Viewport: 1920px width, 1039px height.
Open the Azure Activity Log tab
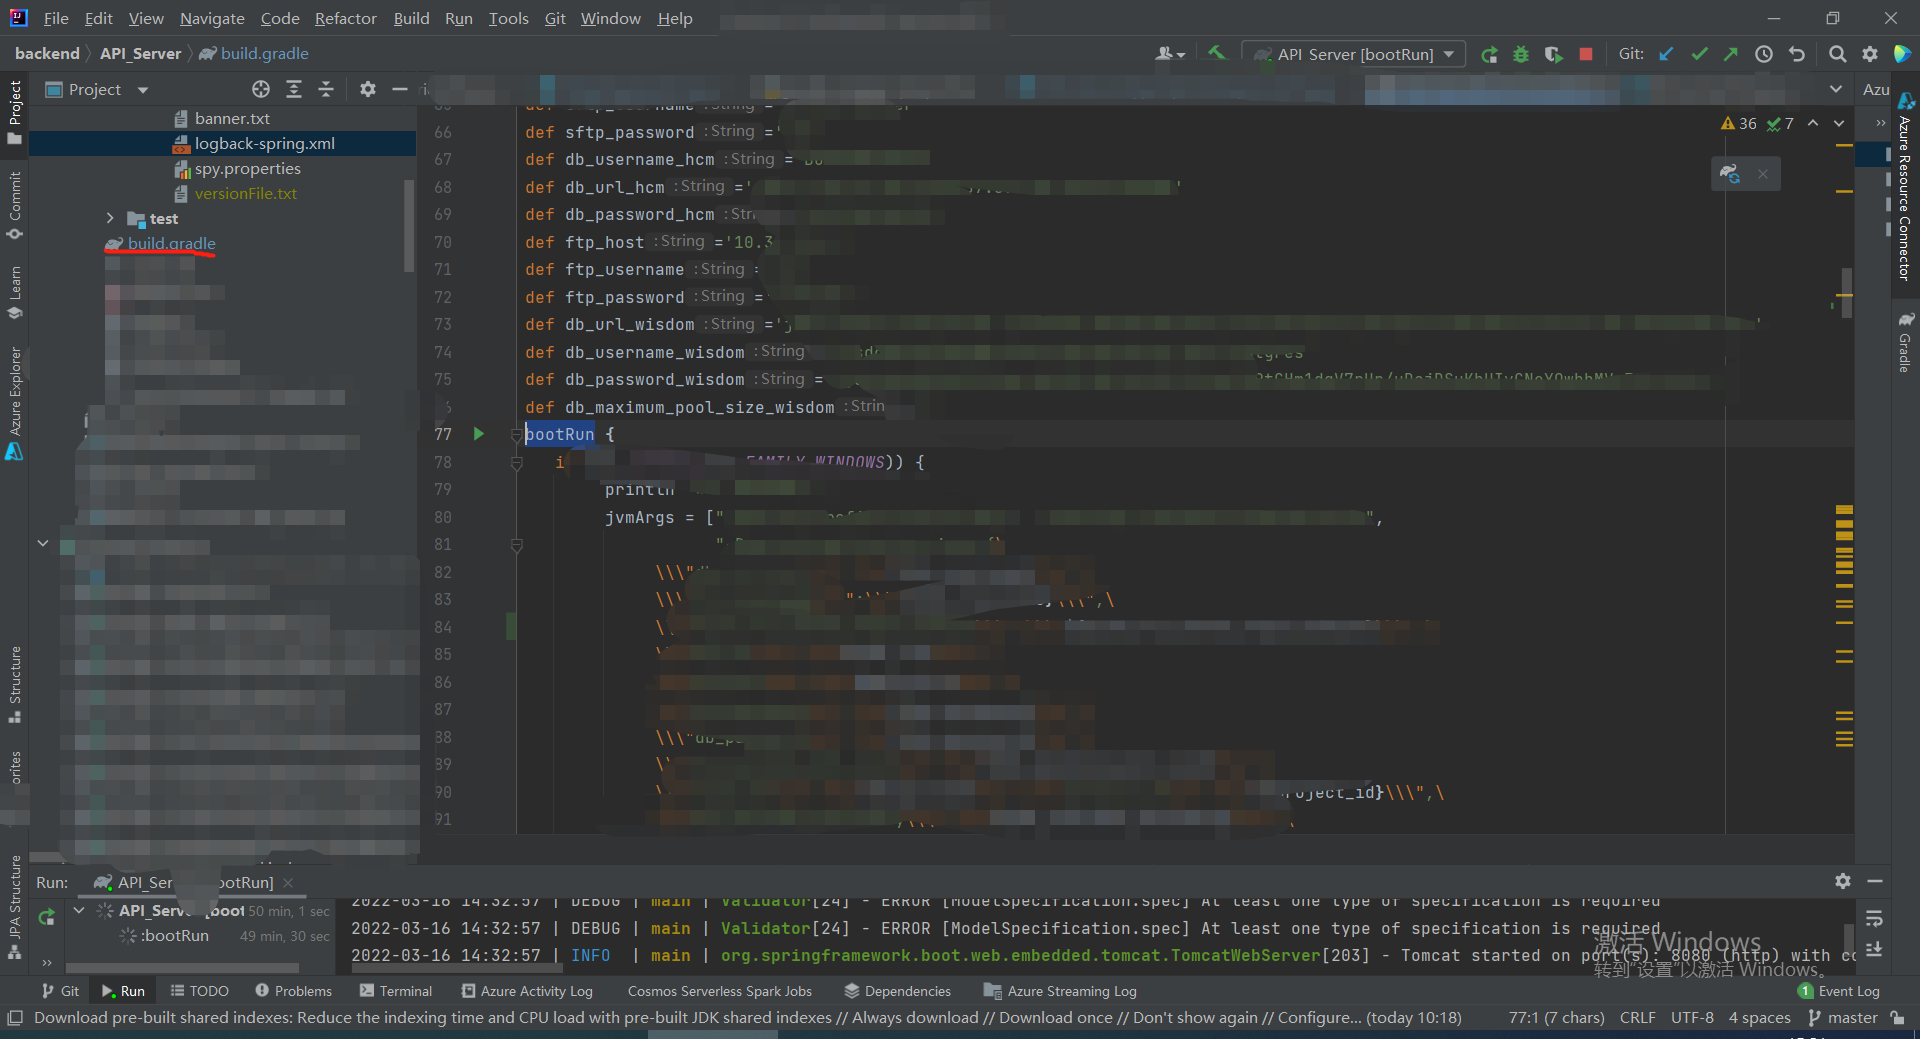coord(527,991)
